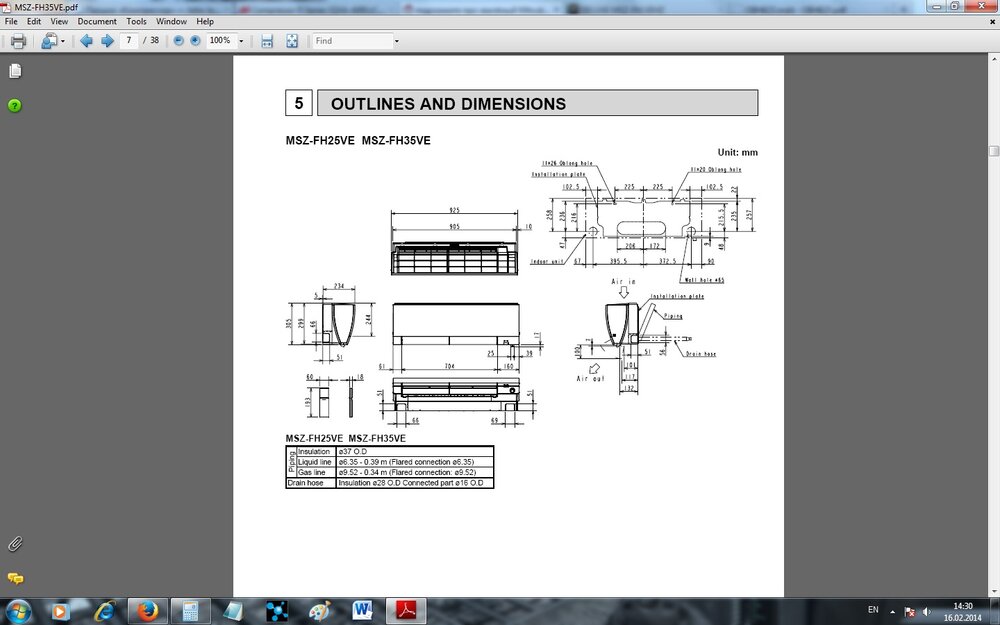
Task: Click the 'MSZ-FH25VE MSZ-FH35VE' title above drawing
Action: [358, 140]
